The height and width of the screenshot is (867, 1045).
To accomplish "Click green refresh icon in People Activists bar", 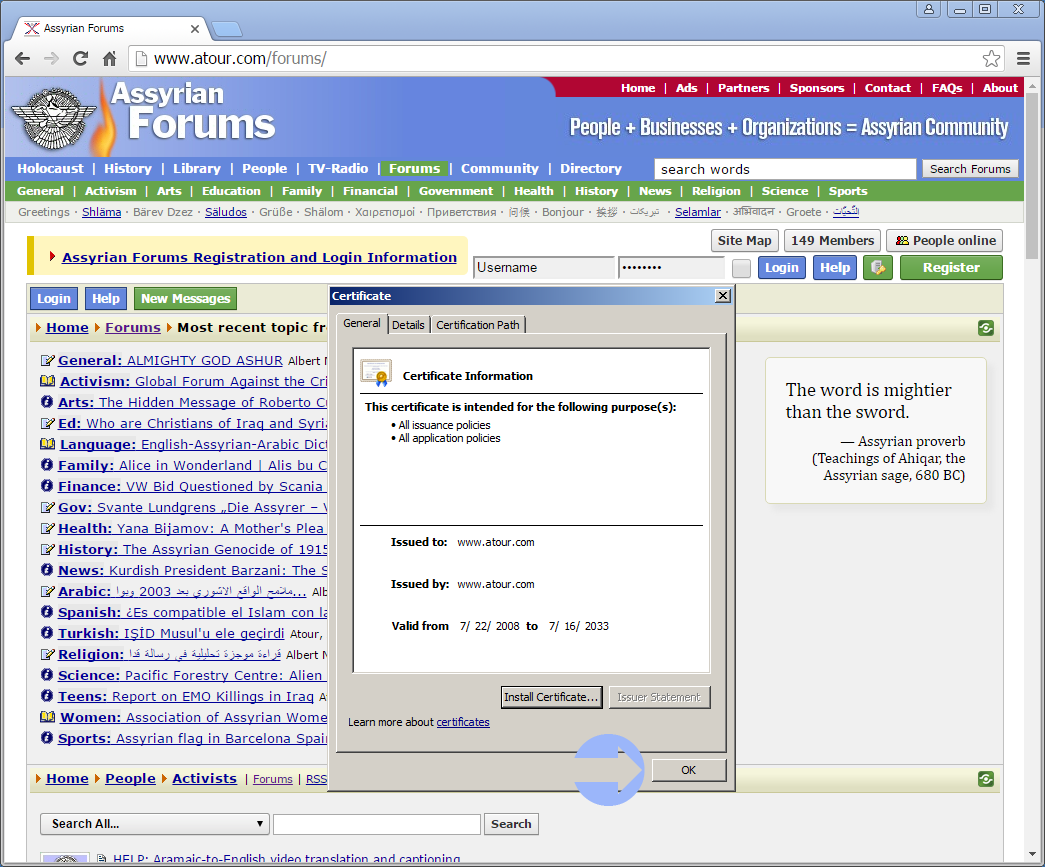I will coord(986,778).
